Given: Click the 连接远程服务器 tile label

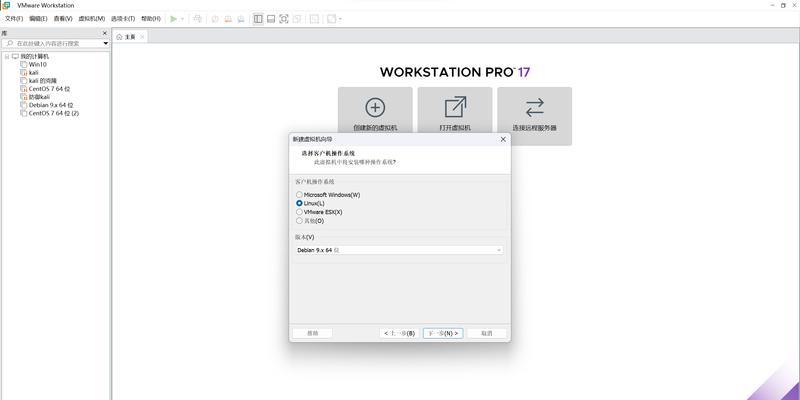Looking at the screenshot, I should (x=535, y=128).
